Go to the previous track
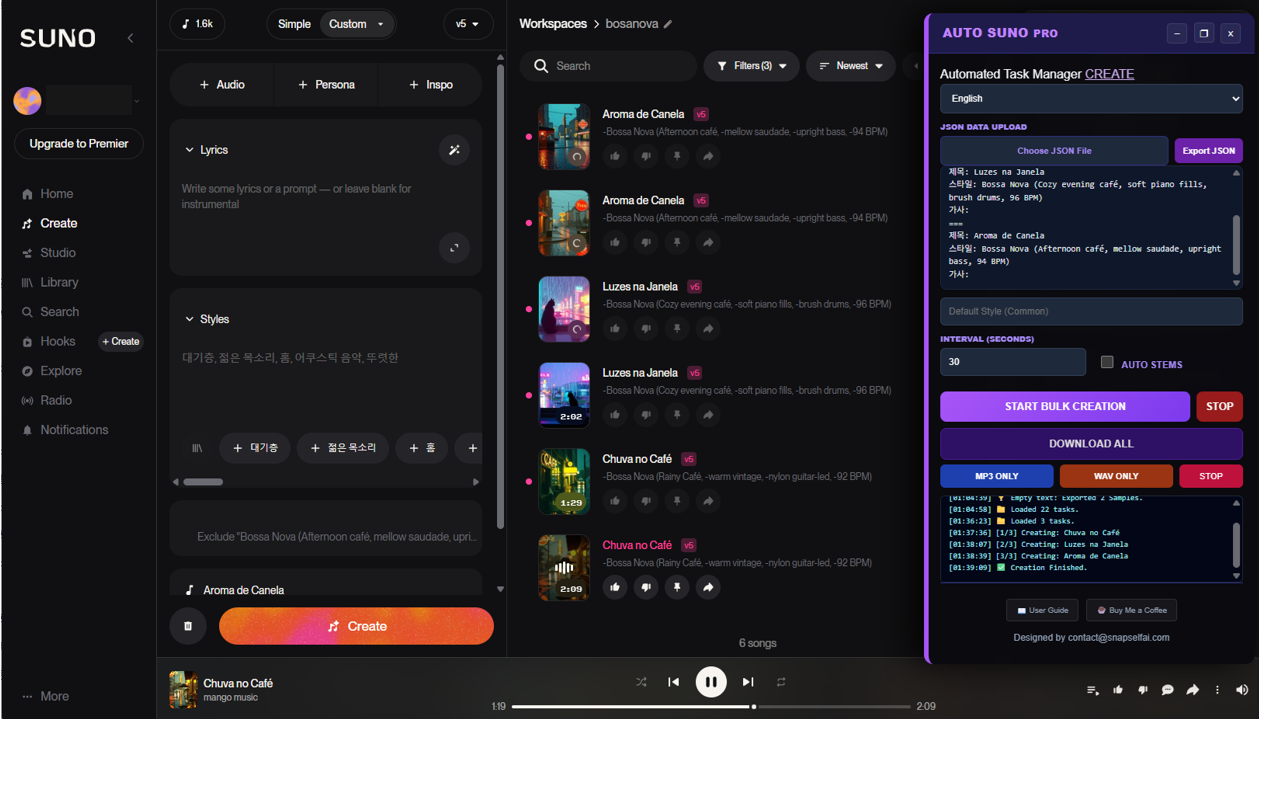Screen dimensions: 1280x800 [x=674, y=682]
